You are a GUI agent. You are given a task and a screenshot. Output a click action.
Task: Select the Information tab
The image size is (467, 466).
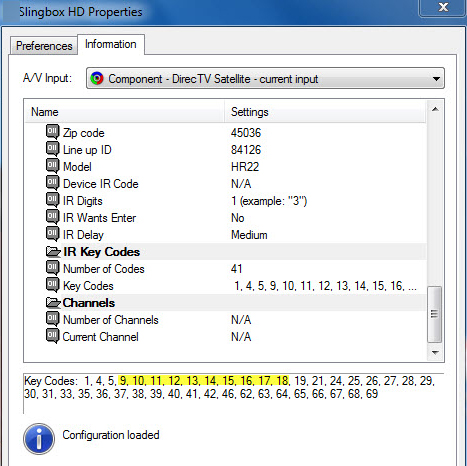111,44
